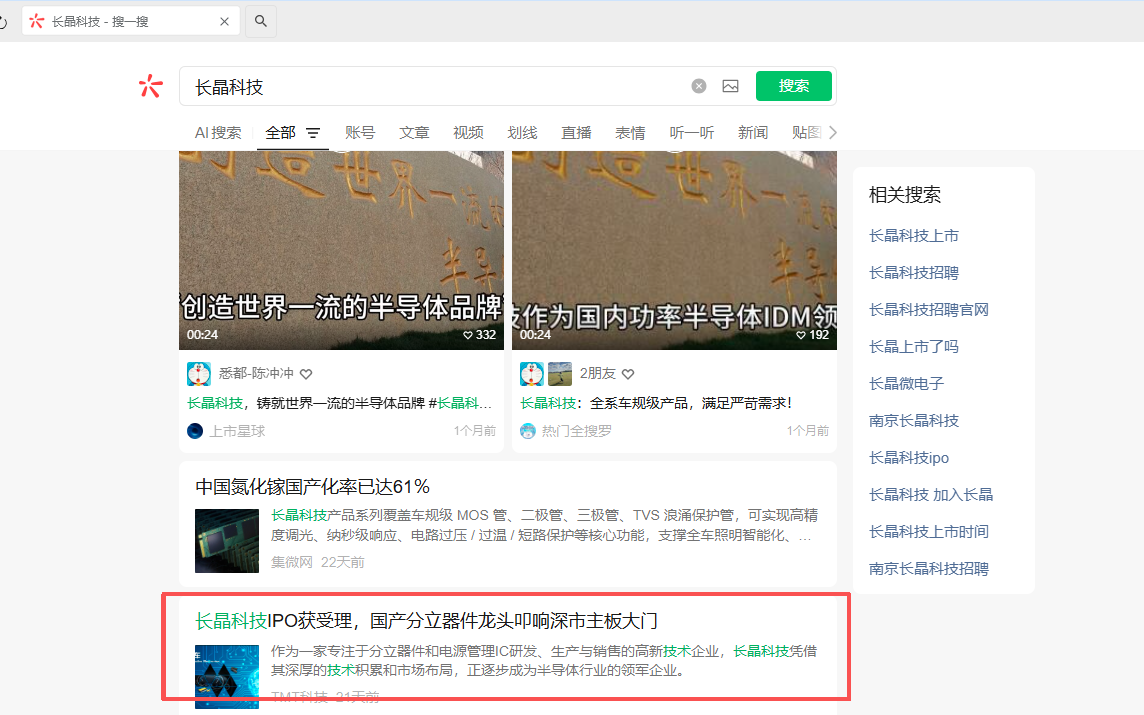Click source 热门全搜罗 text
This screenshot has width=1144, height=715.
[x=576, y=431]
